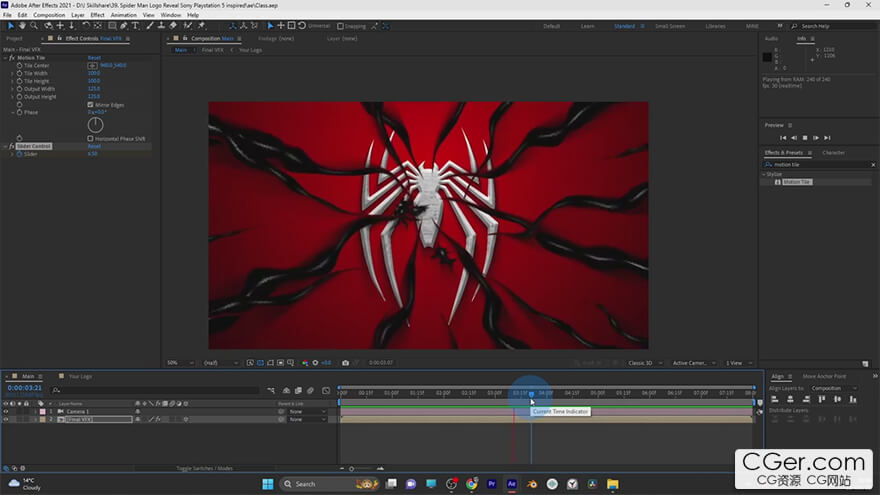Select the Brush tool
The image size is (880, 495).
pos(150,26)
